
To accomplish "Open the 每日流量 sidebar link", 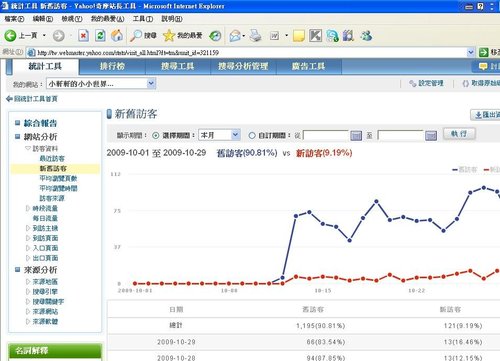I will tap(45, 218).
